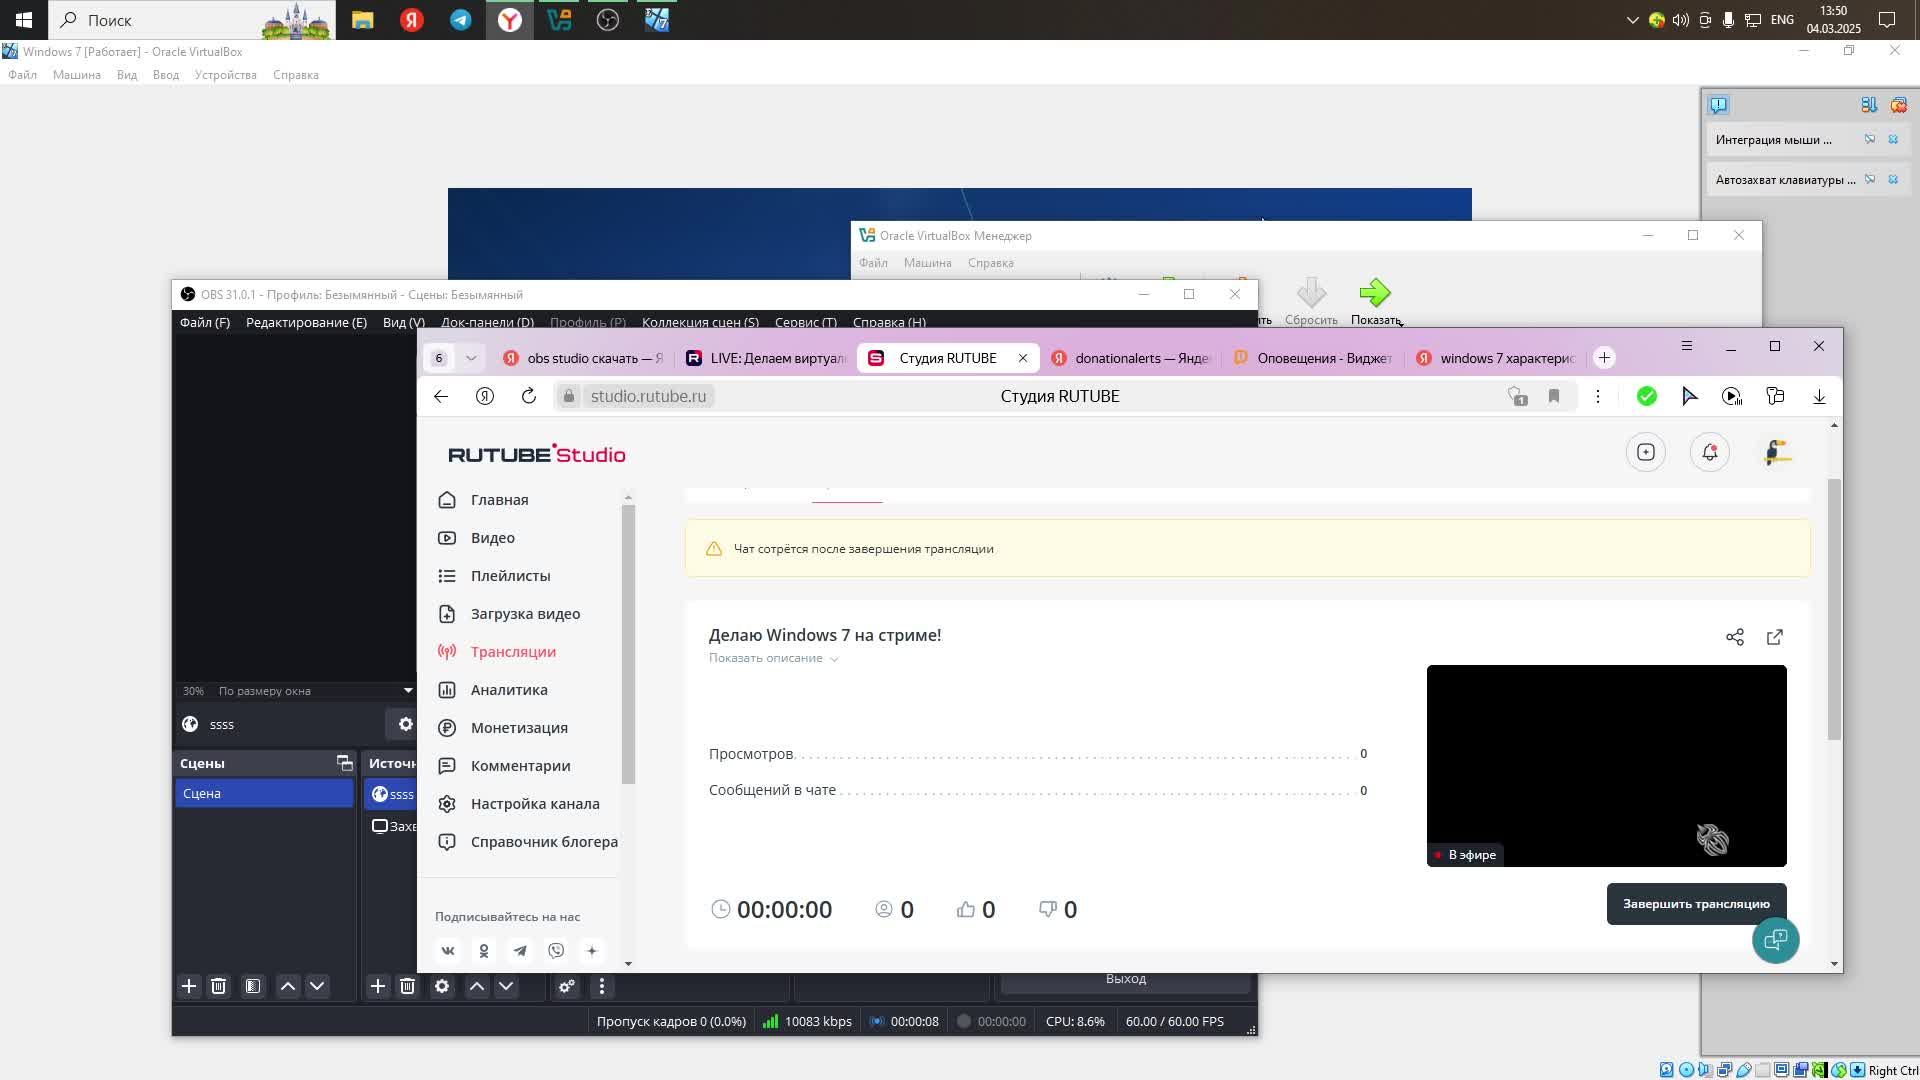Click the Windows taskbar search box
Screen dimensions: 1920x1080
click(x=192, y=20)
